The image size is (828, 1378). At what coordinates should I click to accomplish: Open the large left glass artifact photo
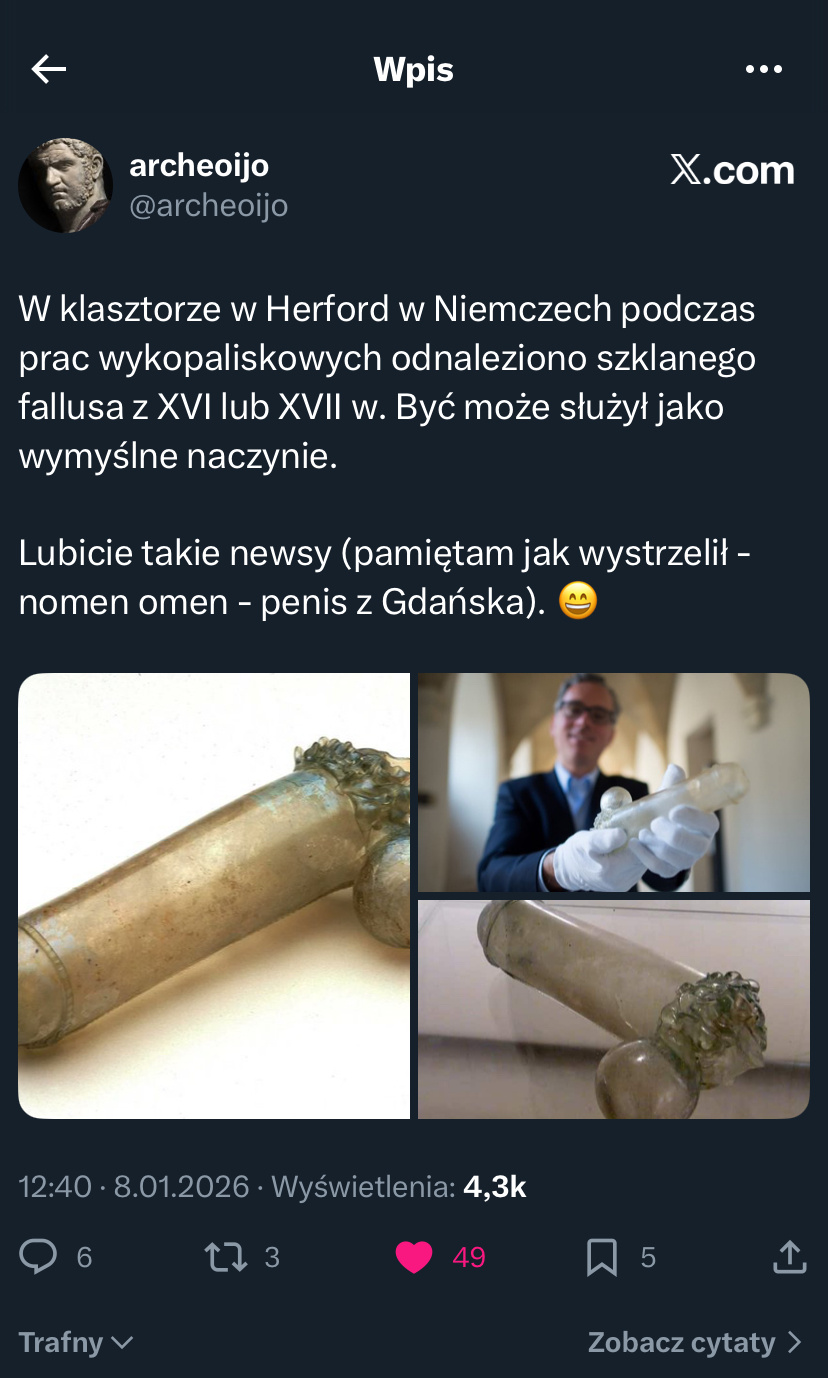[214, 896]
